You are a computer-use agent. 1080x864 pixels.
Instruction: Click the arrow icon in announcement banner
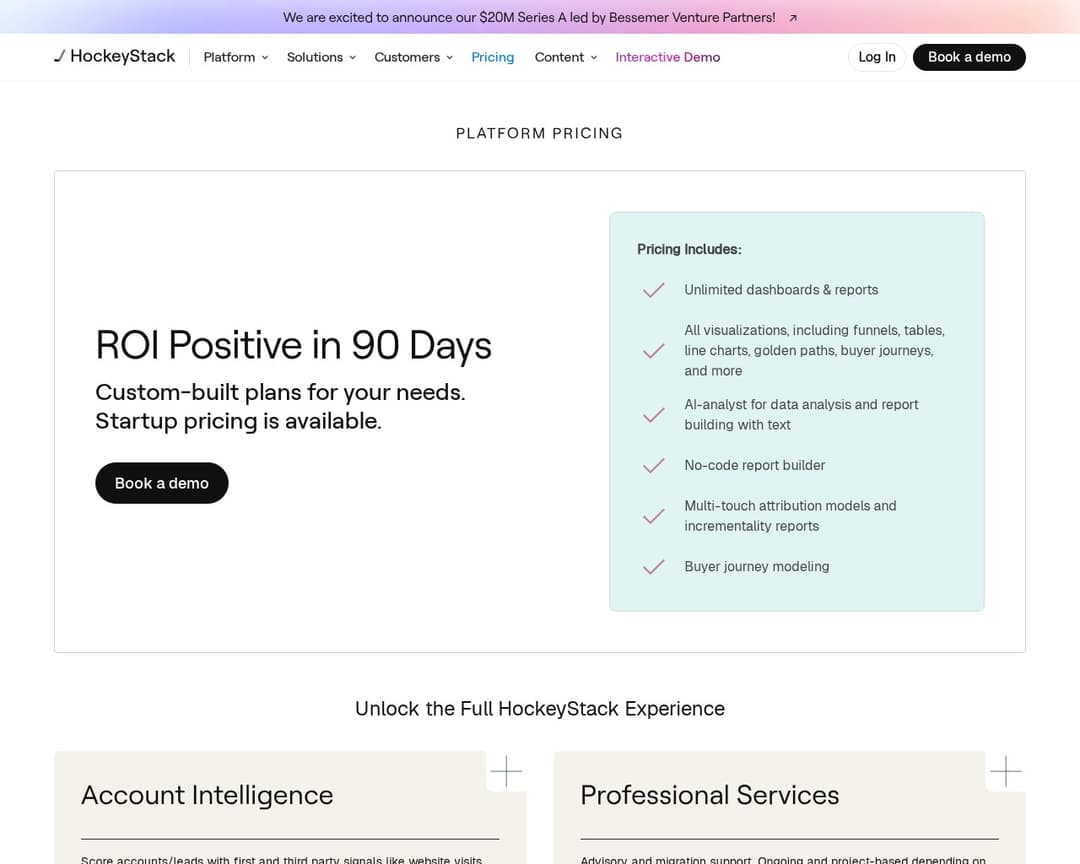coord(793,18)
